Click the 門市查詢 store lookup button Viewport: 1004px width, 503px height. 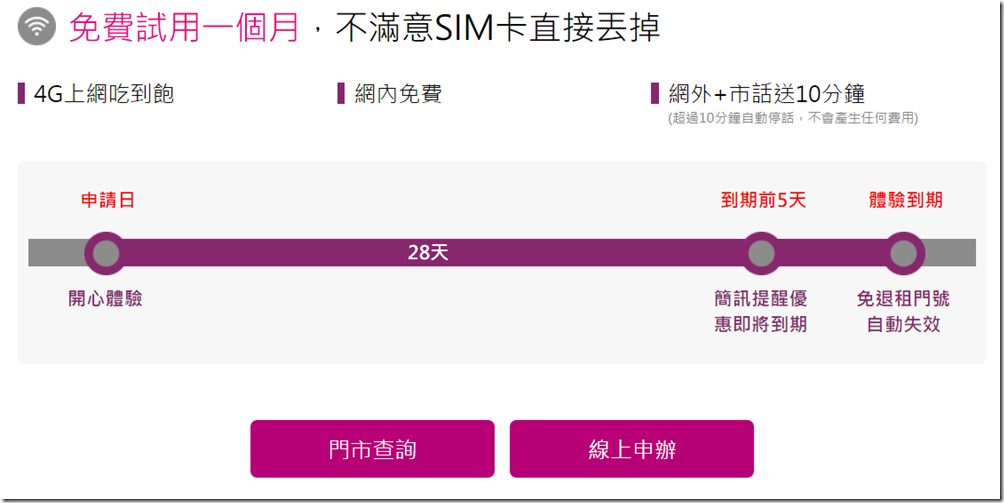(x=372, y=449)
